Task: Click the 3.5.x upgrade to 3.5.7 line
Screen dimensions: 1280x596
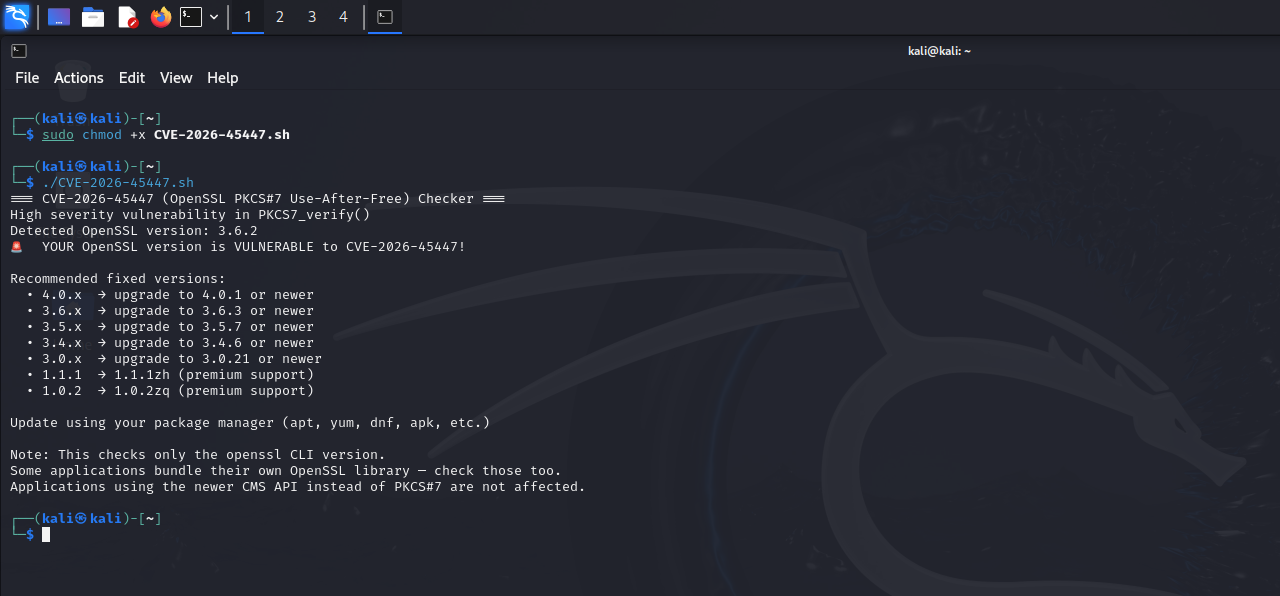Action: pyautogui.click(x=170, y=326)
